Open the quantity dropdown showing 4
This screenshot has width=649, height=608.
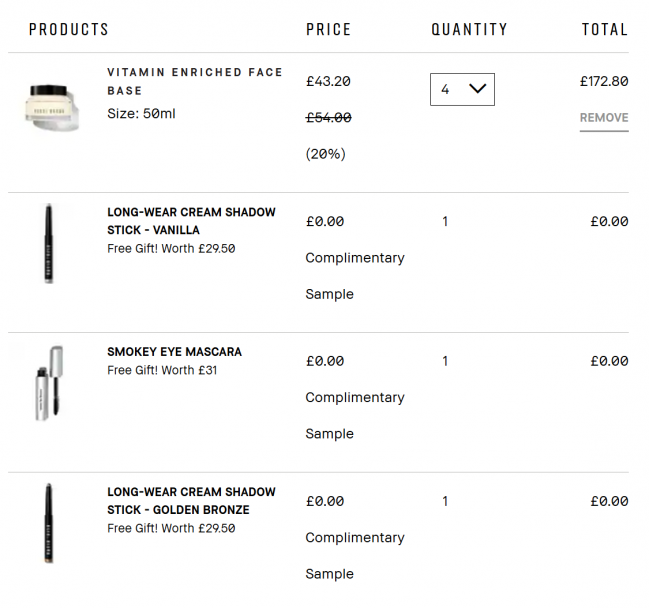462,89
